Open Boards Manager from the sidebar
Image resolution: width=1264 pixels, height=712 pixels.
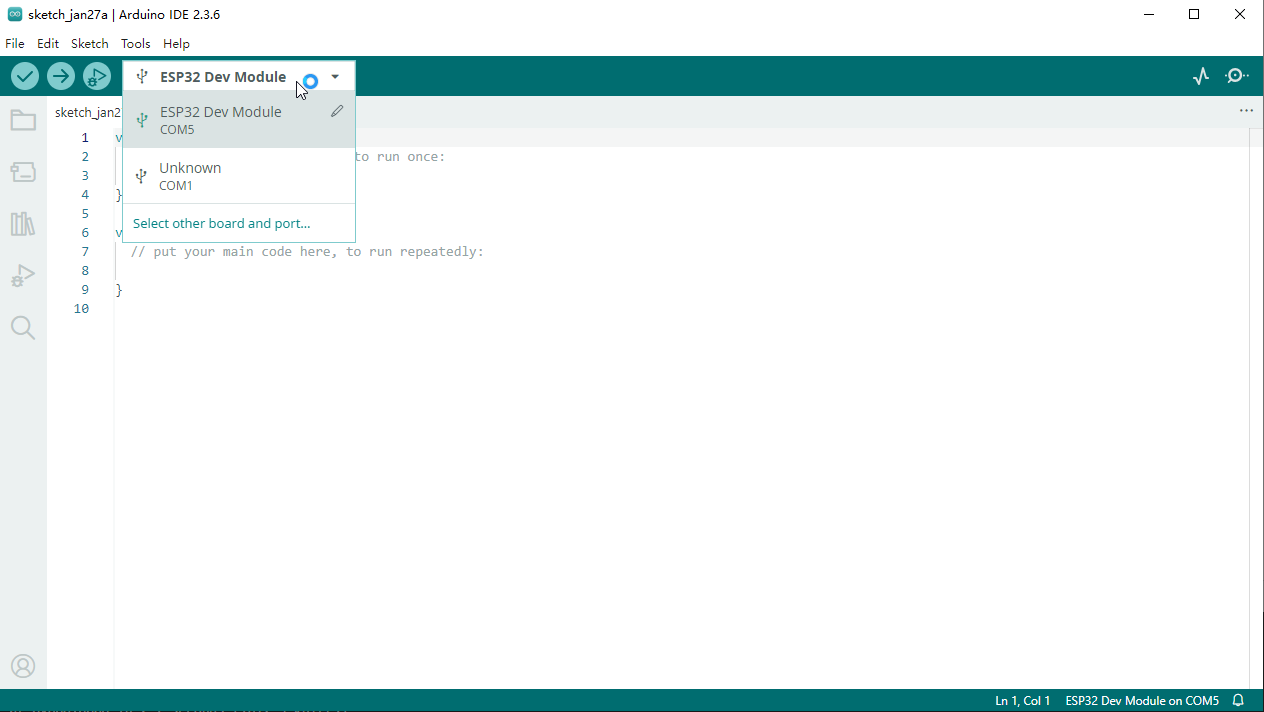pos(23,173)
